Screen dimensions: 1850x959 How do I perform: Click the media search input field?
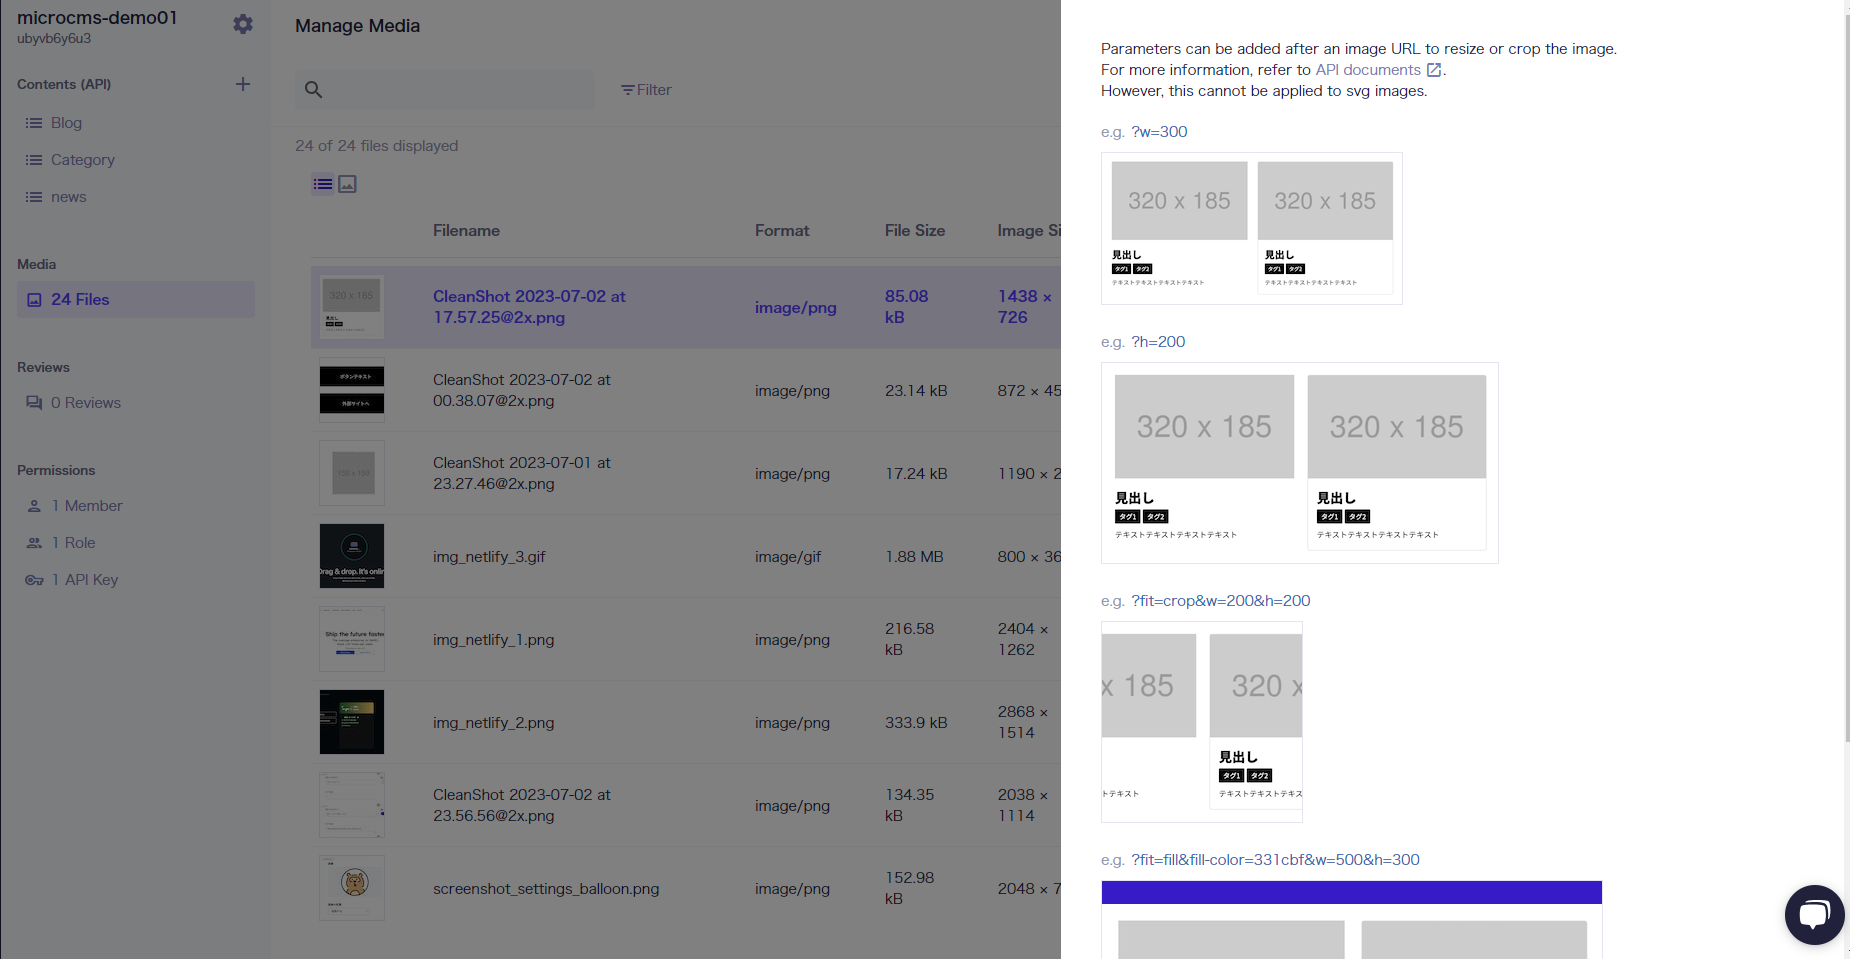coord(460,90)
